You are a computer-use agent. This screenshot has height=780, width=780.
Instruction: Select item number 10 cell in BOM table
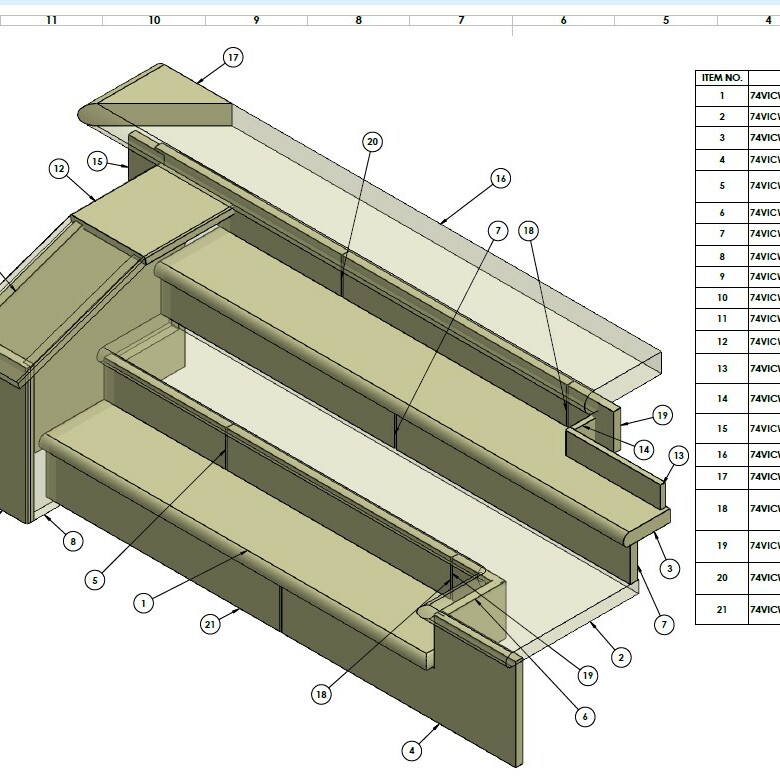722,298
